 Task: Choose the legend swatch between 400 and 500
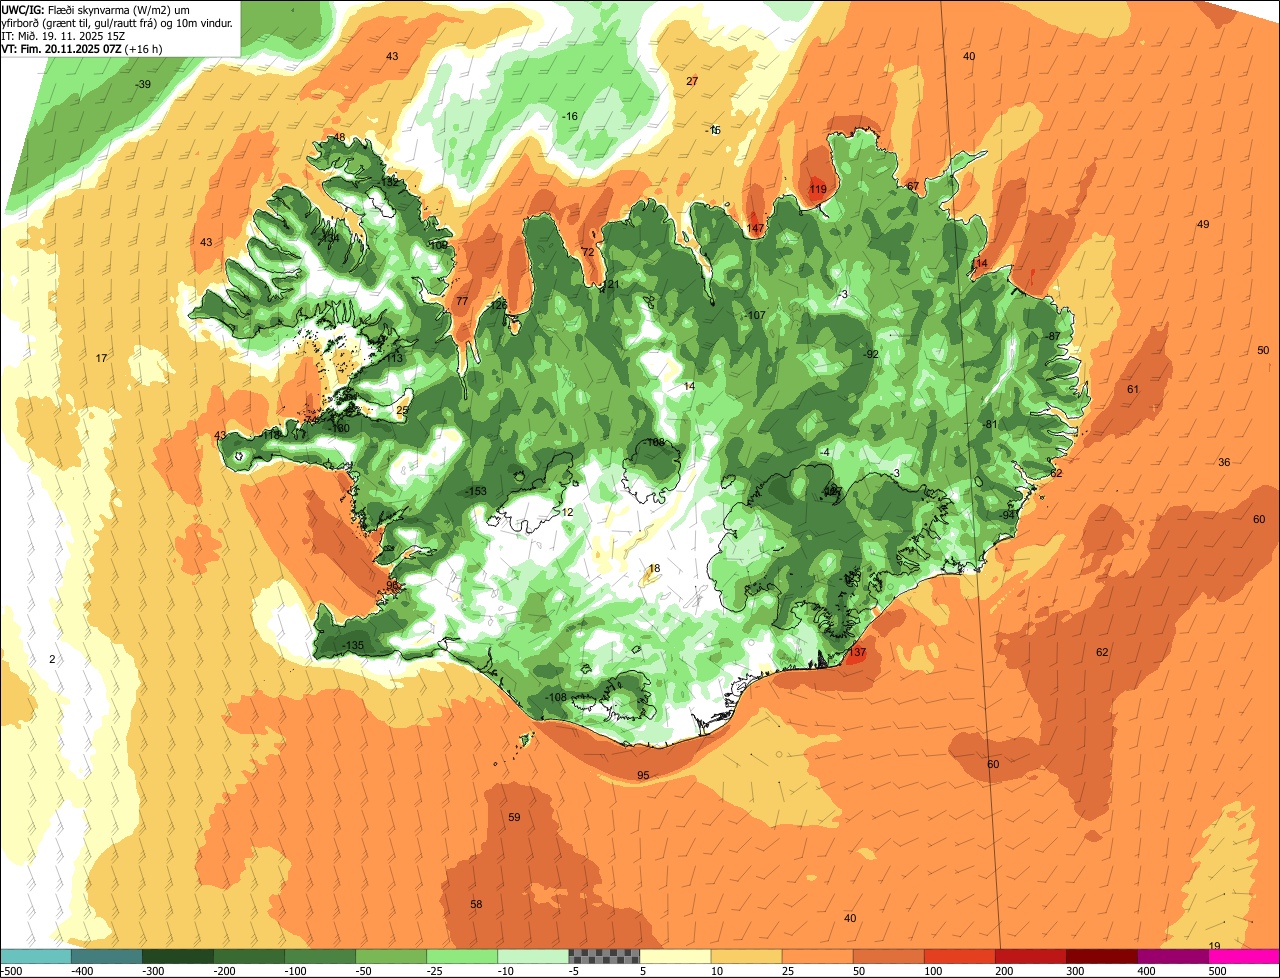pyautogui.click(x=1173, y=956)
